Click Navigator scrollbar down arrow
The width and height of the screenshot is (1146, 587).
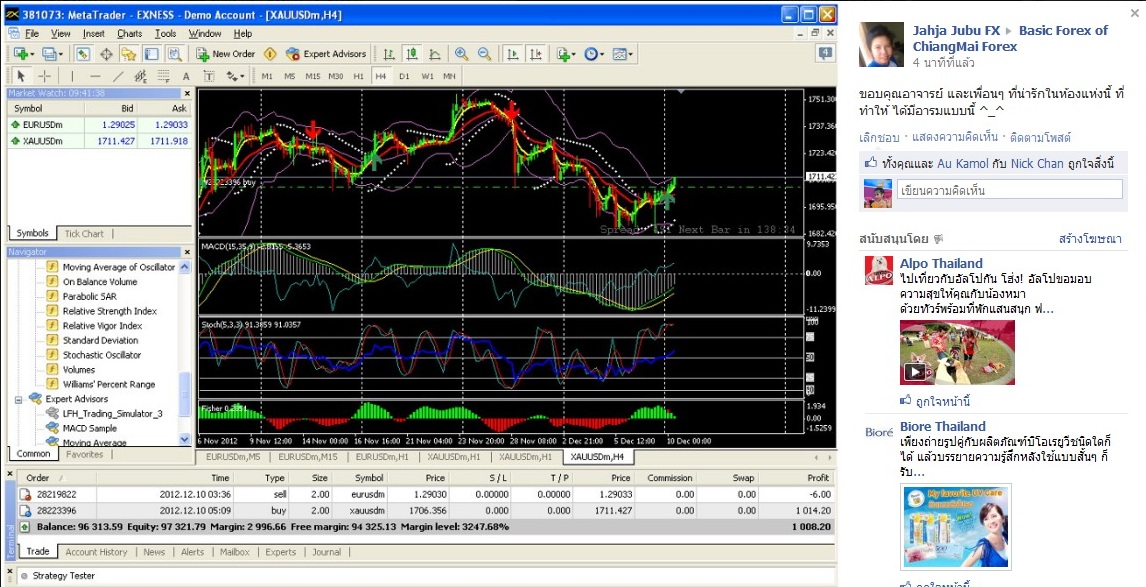coord(185,439)
